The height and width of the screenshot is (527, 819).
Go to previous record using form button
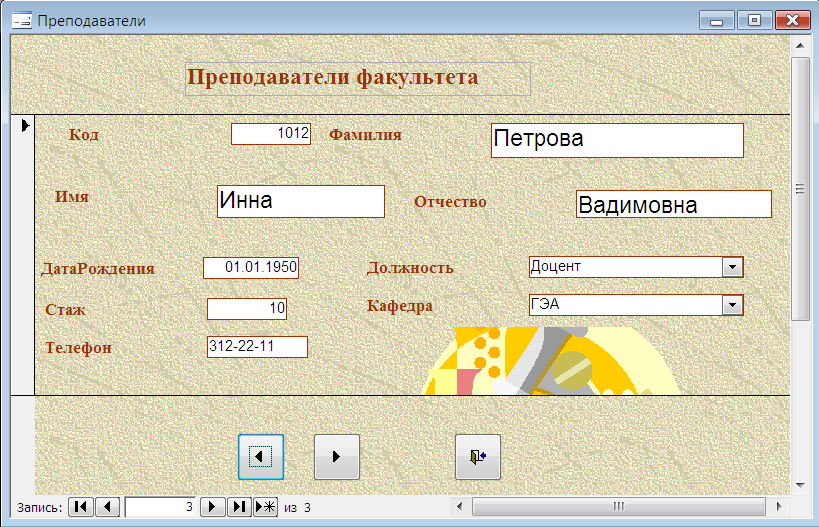tap(261, 456)
